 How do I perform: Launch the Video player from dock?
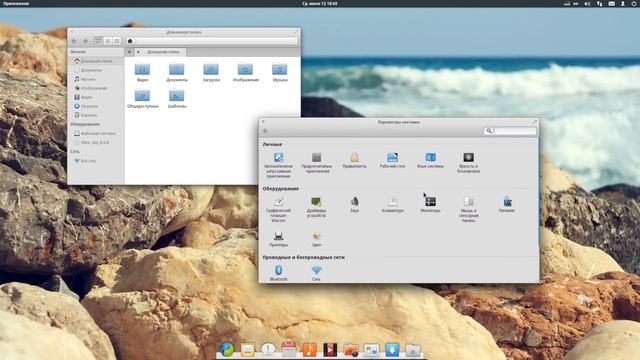[x=330, y=349]
